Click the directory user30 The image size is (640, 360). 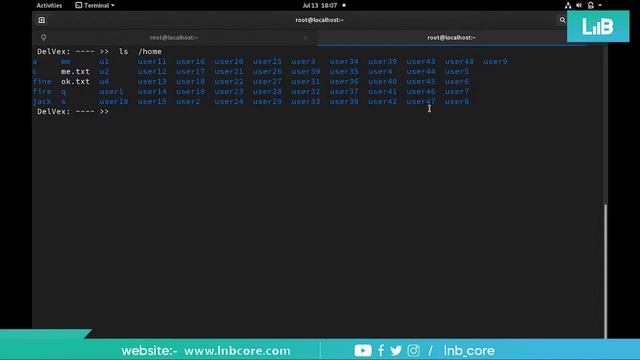306,71
